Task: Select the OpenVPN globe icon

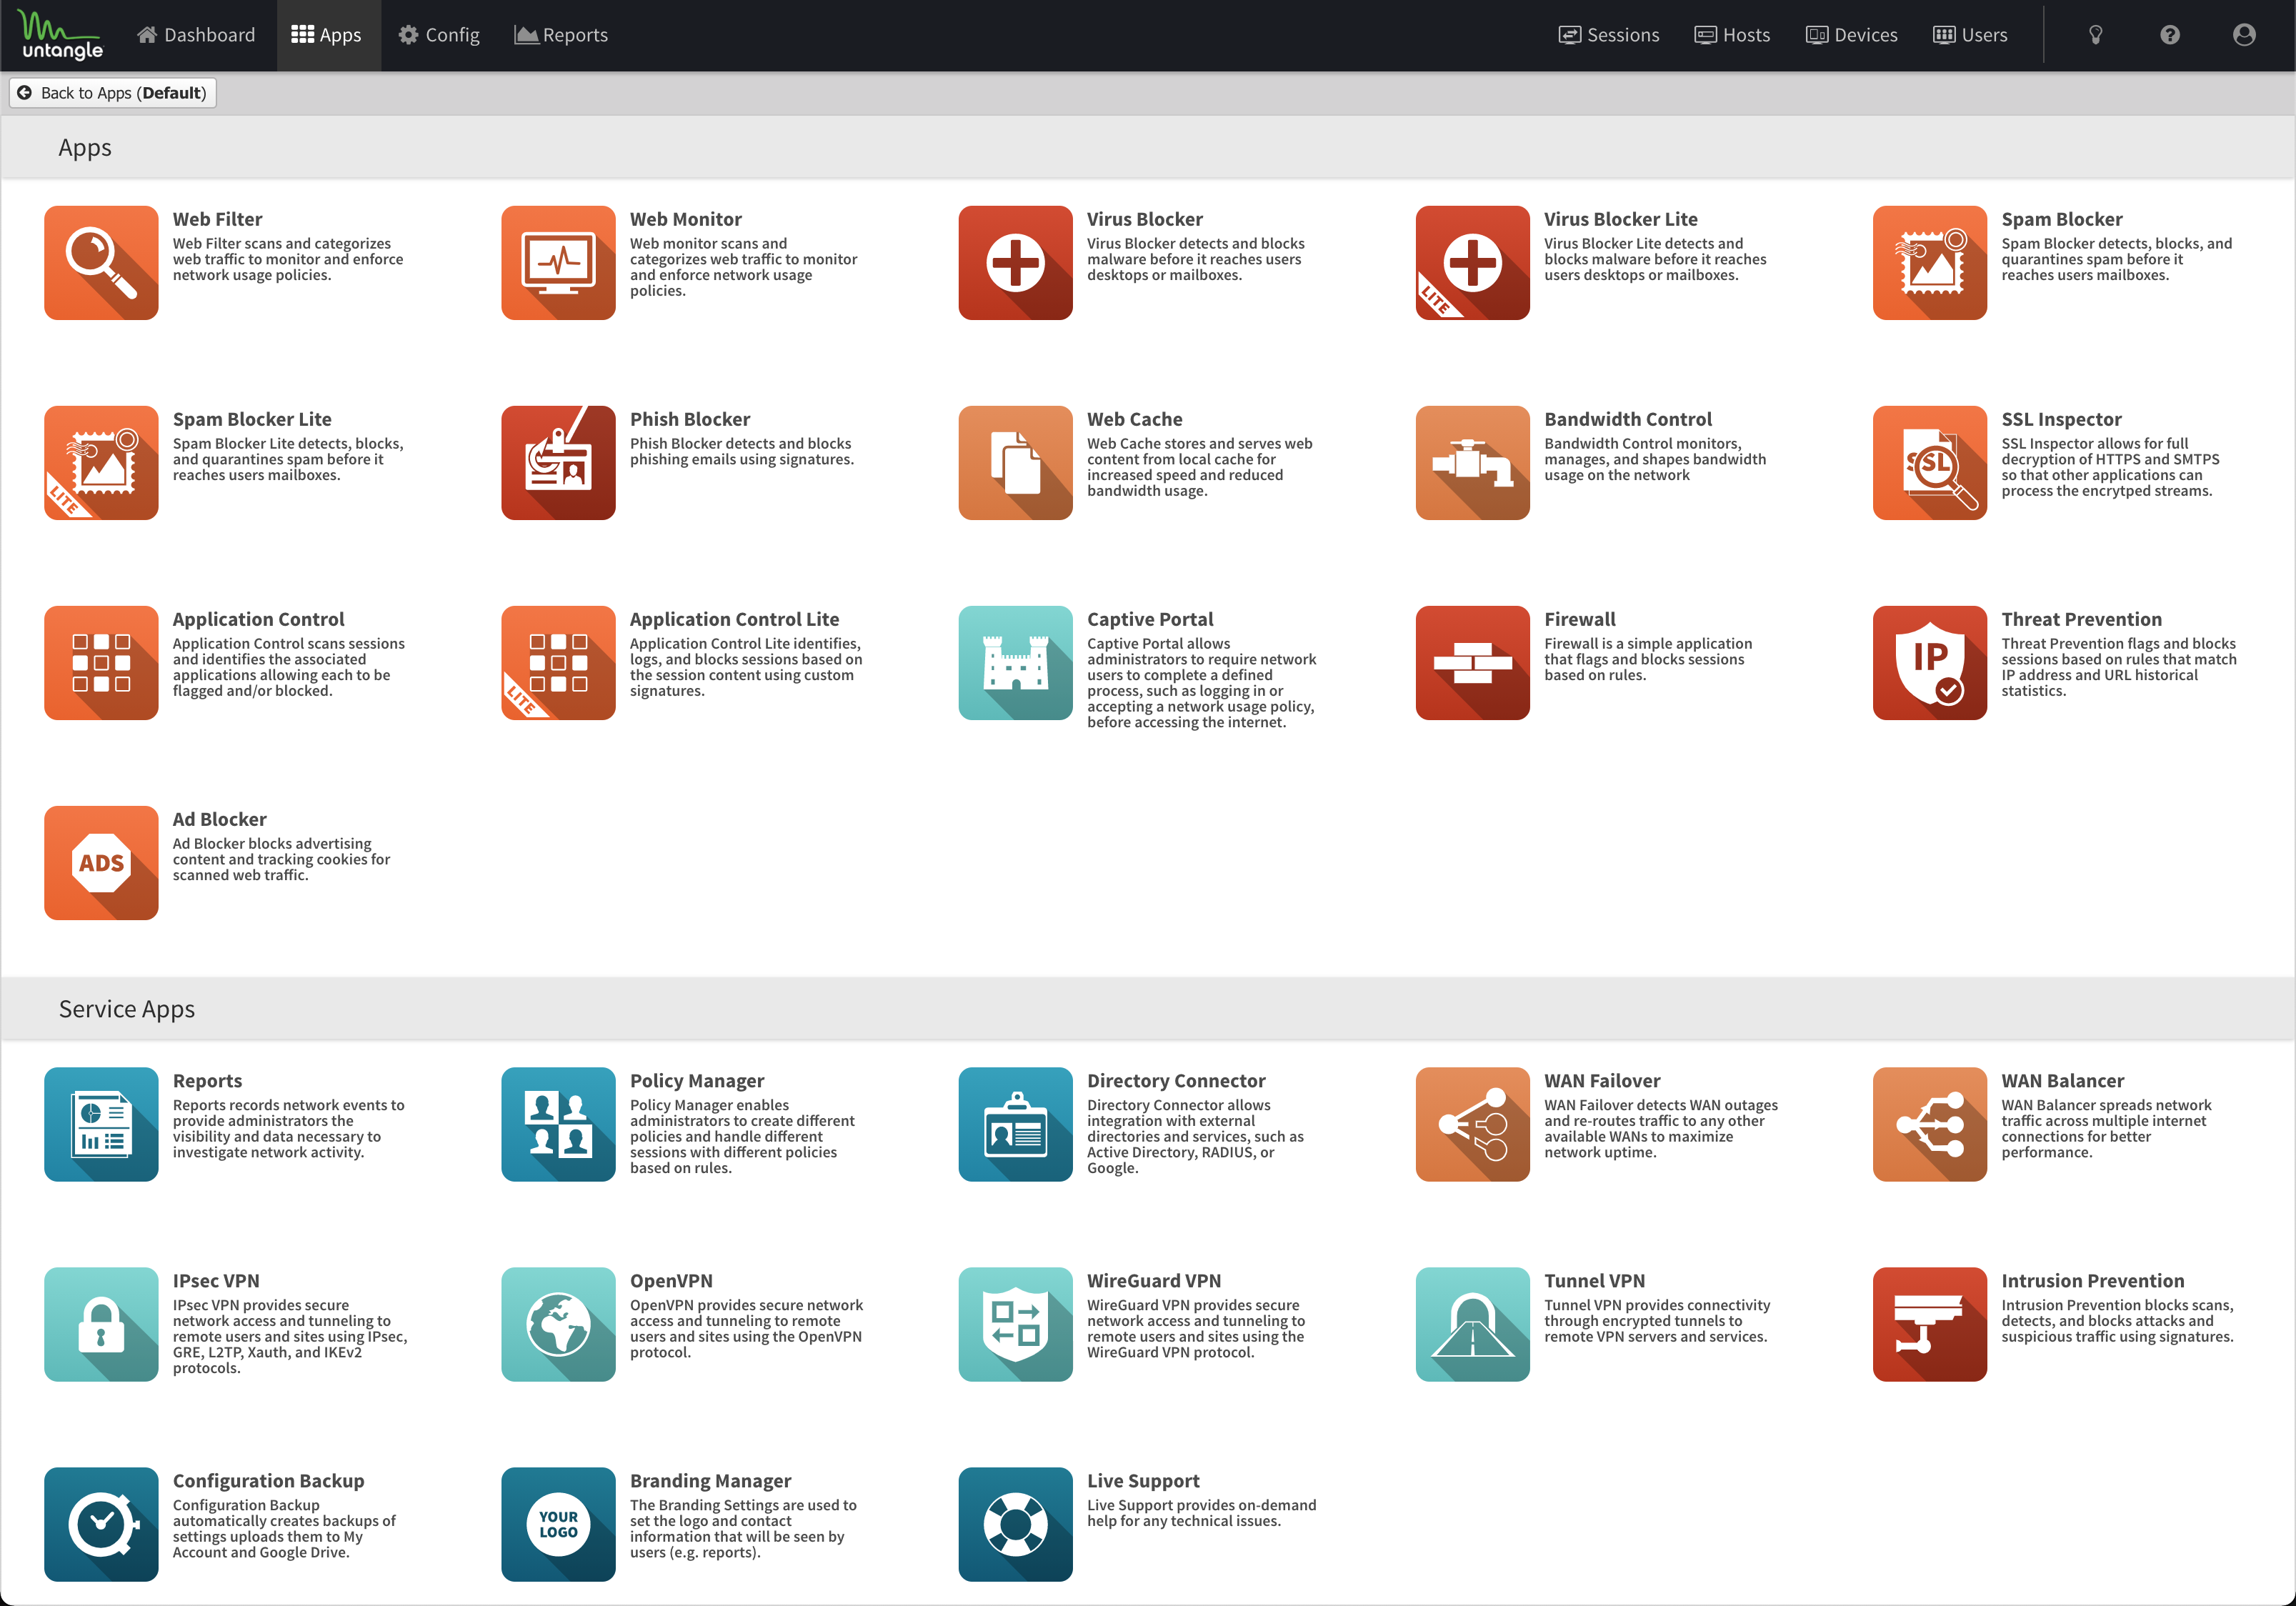Action: 558,1324
